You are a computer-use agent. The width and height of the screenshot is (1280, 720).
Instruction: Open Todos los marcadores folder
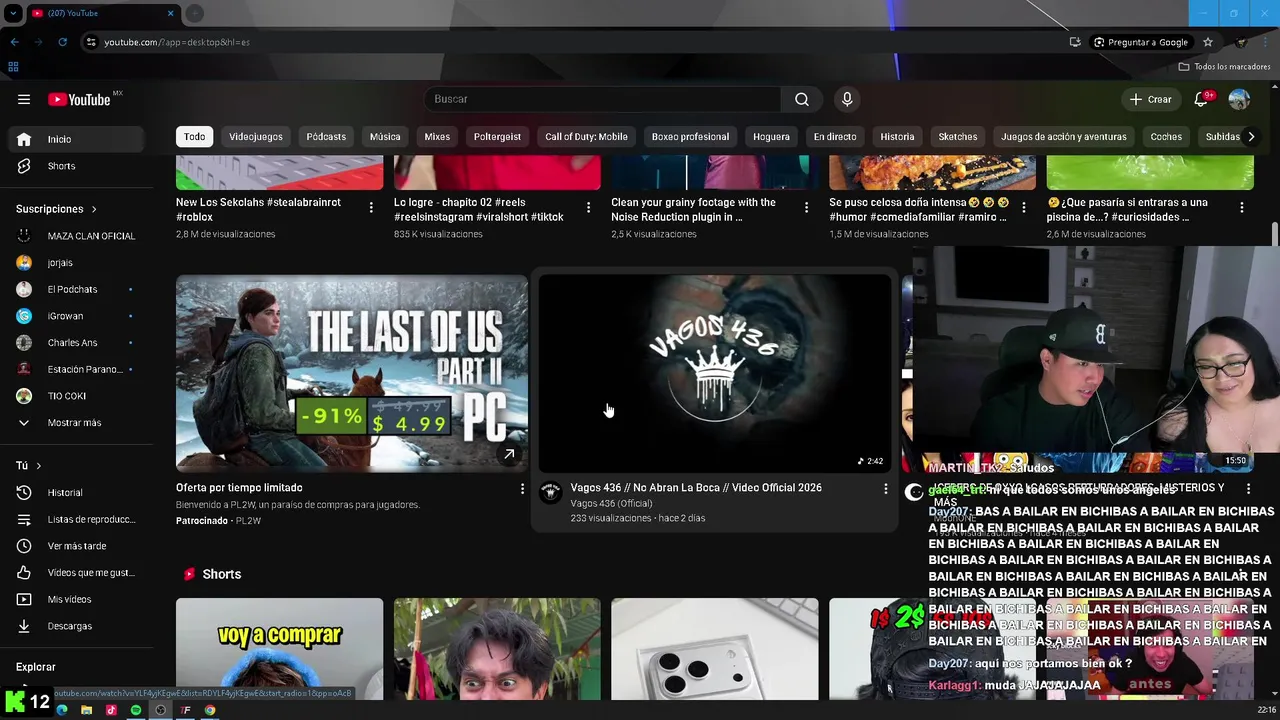1224,67
